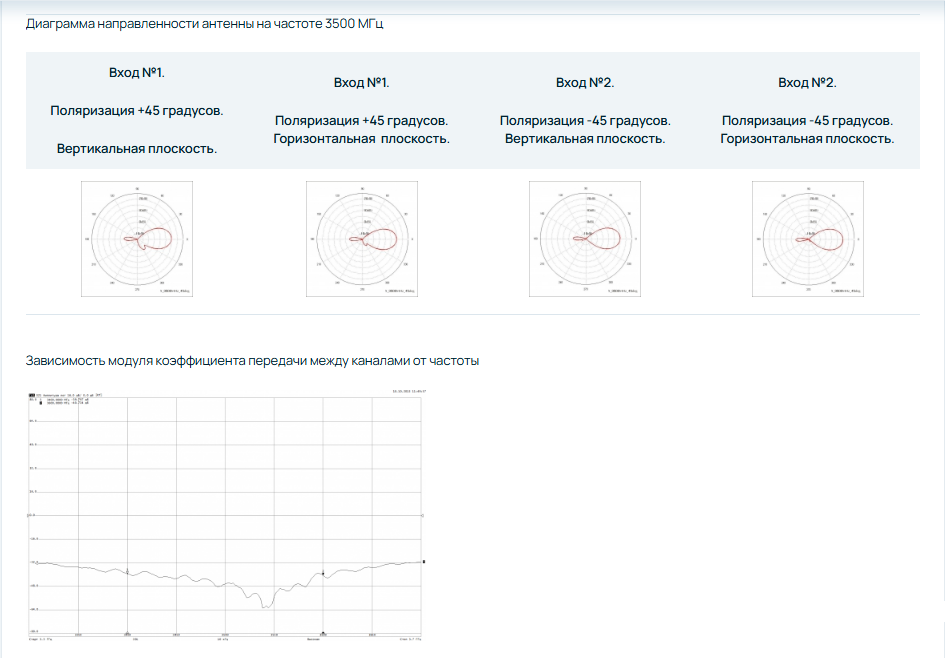Click the deepest dip of the trace
This screenshot has height=658, width=945.
click(264, 607)
